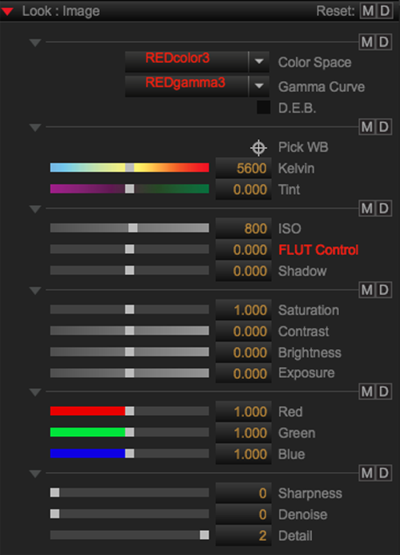Toggle the D.E.B. checkbox
The image size is (400, 555).
click(x=263, y=108)
